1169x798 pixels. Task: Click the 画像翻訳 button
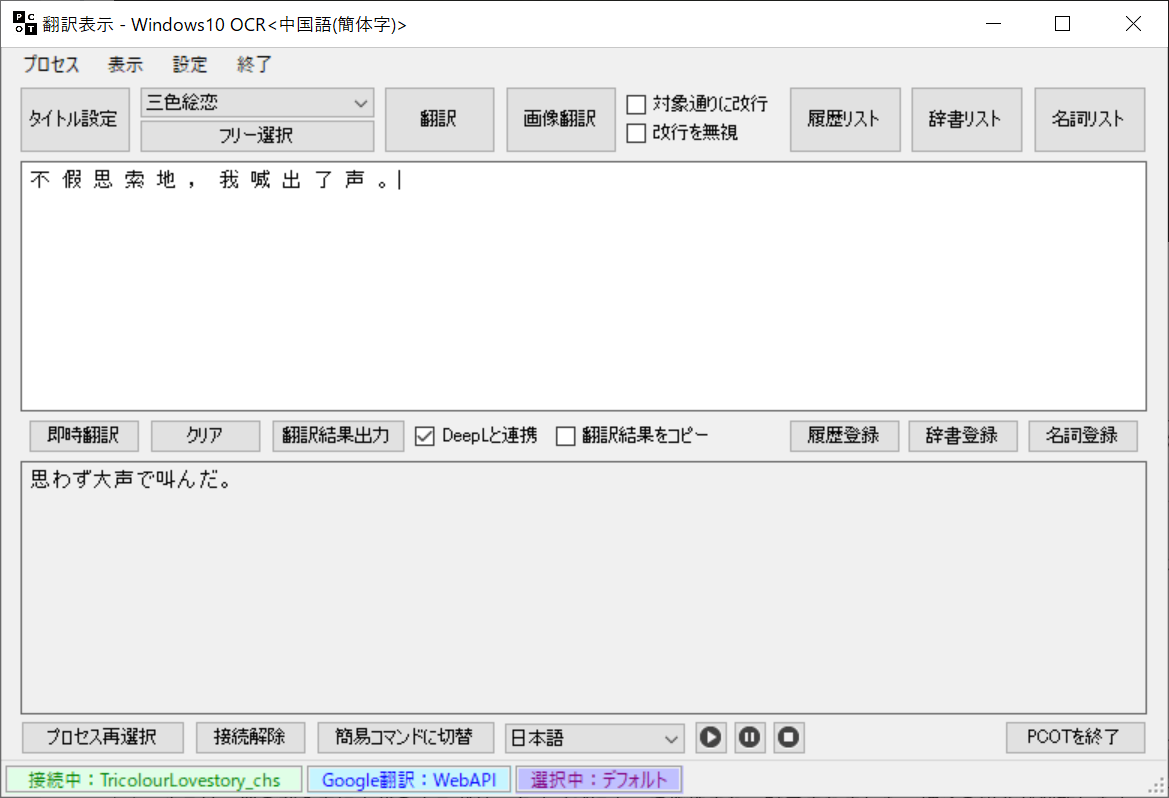[561, 119]
